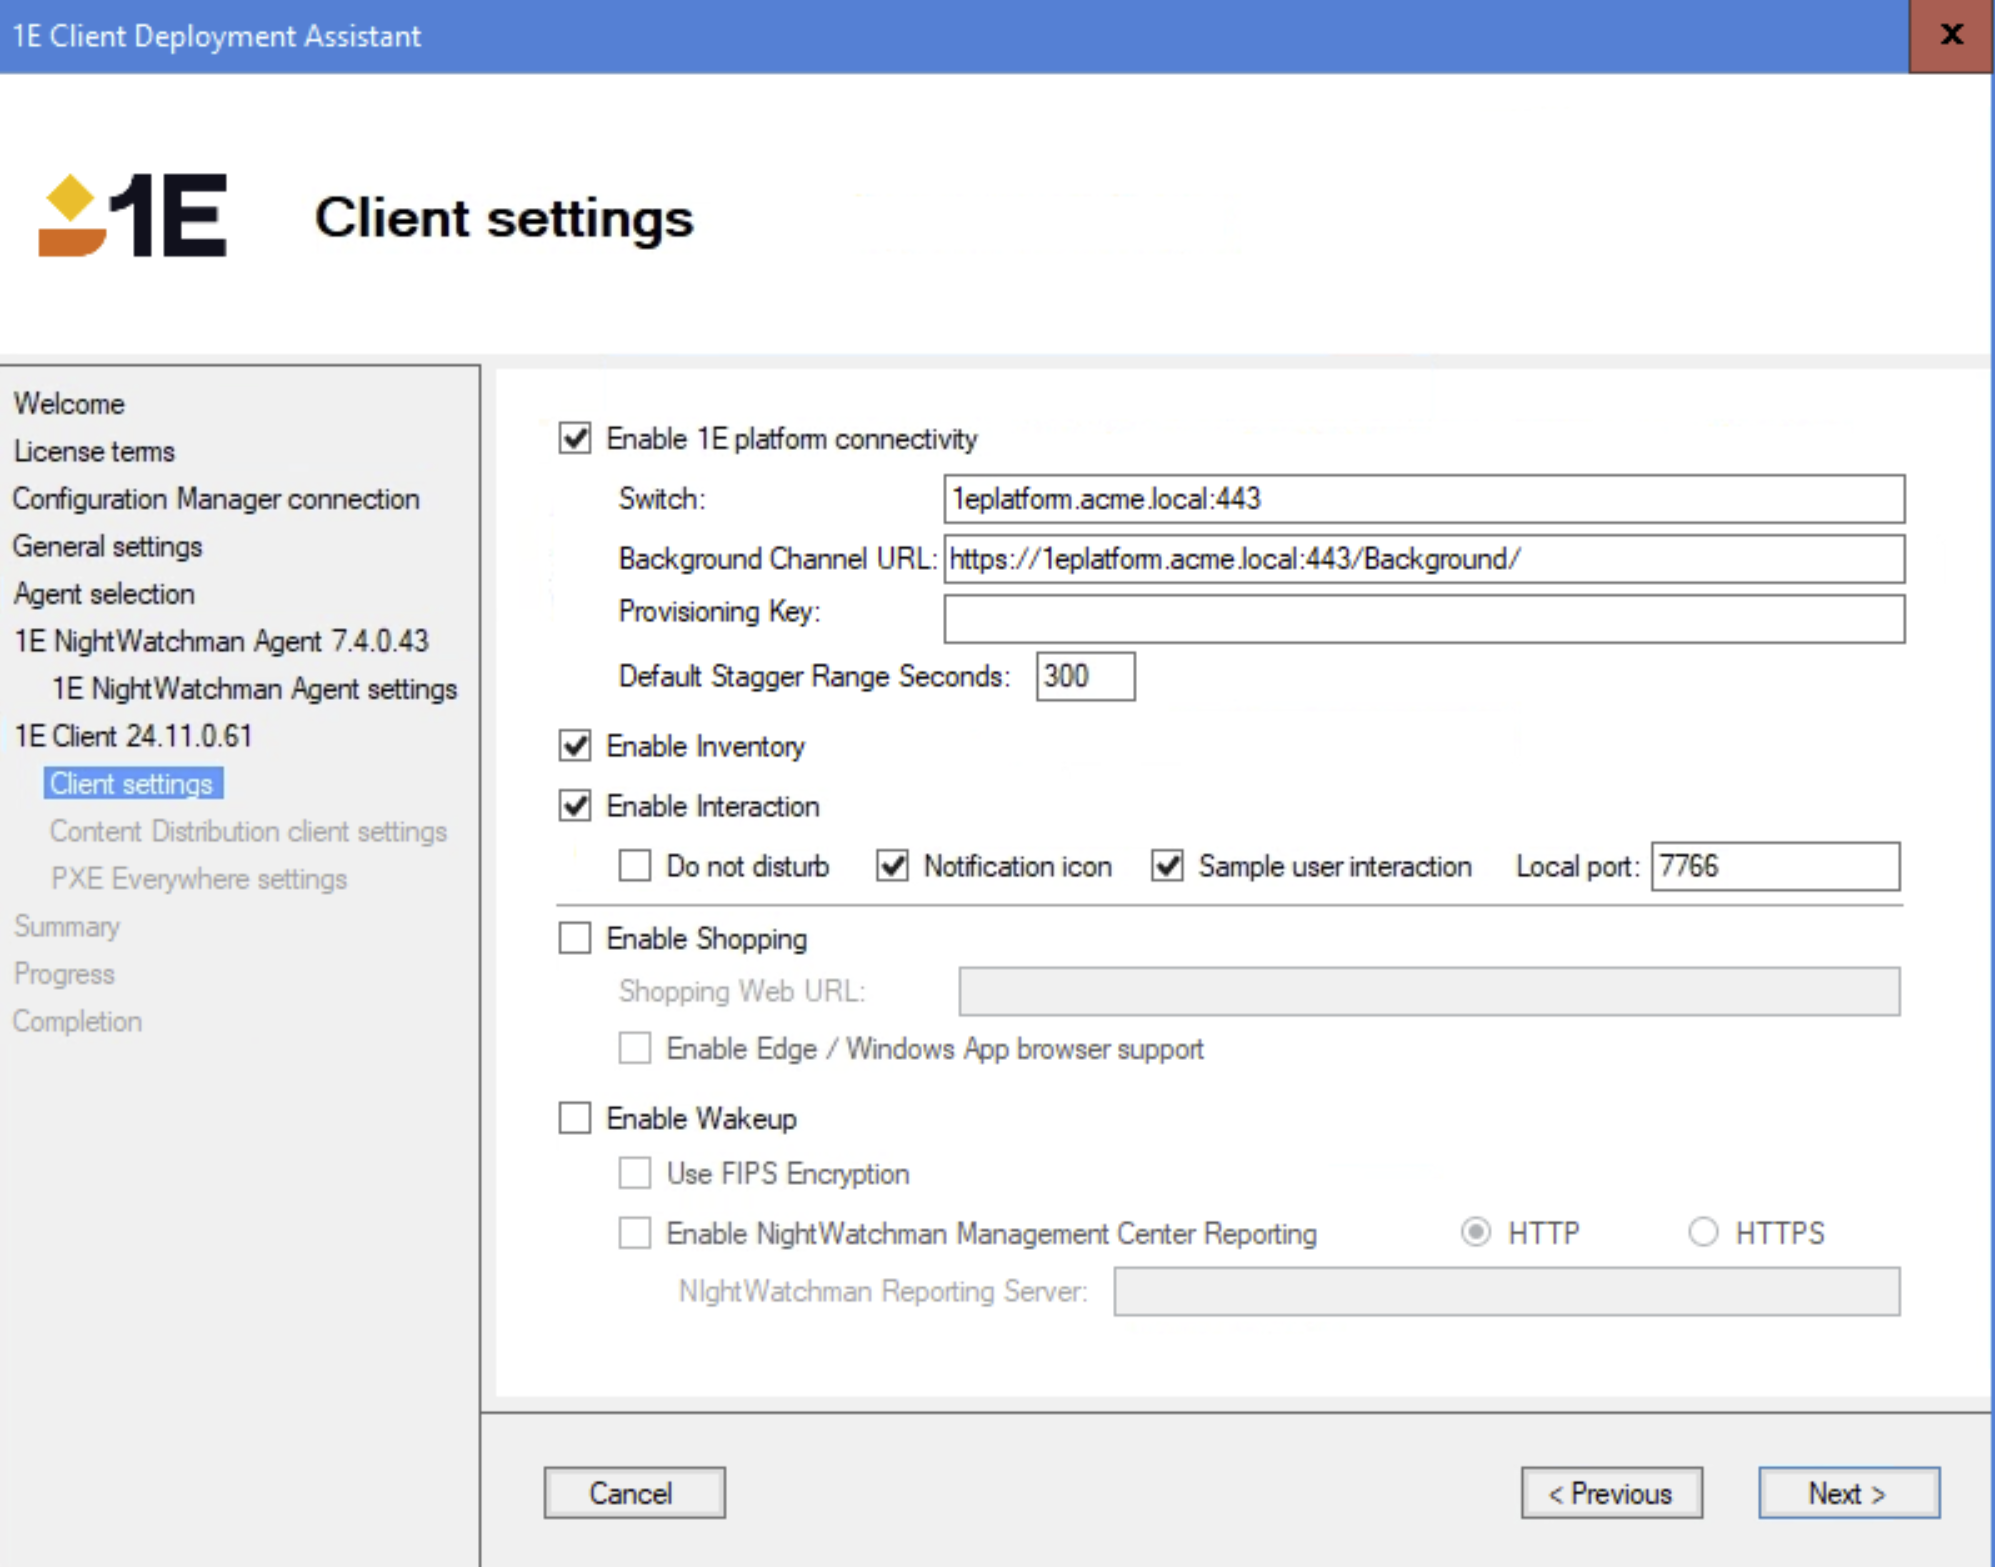Select 1E NightWatchman Agent 7.4.0.43 entry

[x=221, y=641]
